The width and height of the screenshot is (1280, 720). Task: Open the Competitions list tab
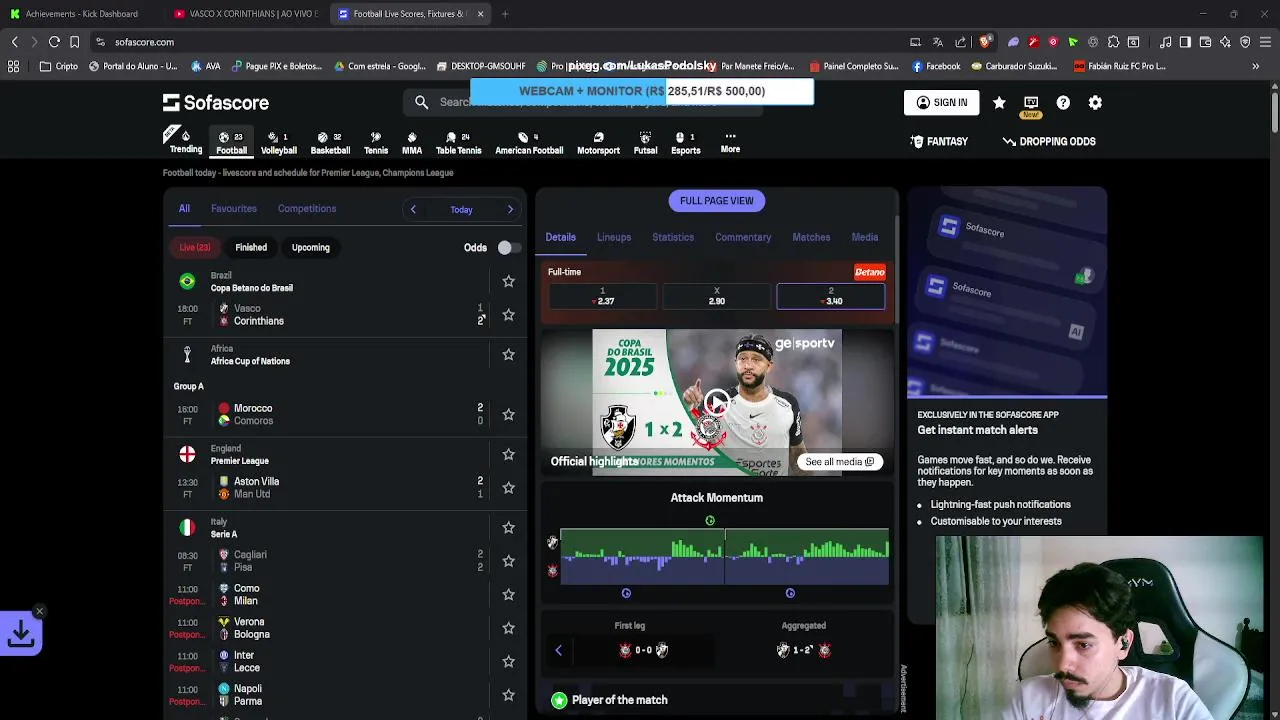tap(307, 209)
